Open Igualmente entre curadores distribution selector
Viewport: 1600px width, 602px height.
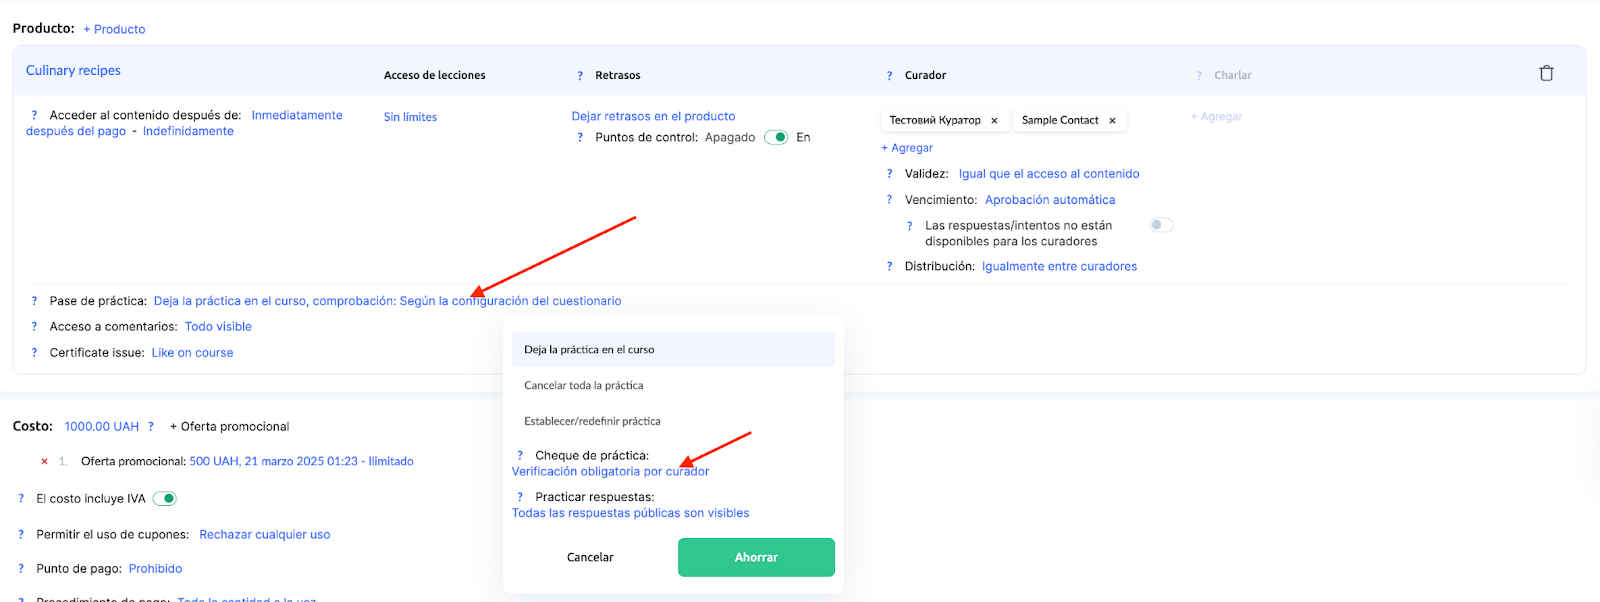(x=1059, y=267)
